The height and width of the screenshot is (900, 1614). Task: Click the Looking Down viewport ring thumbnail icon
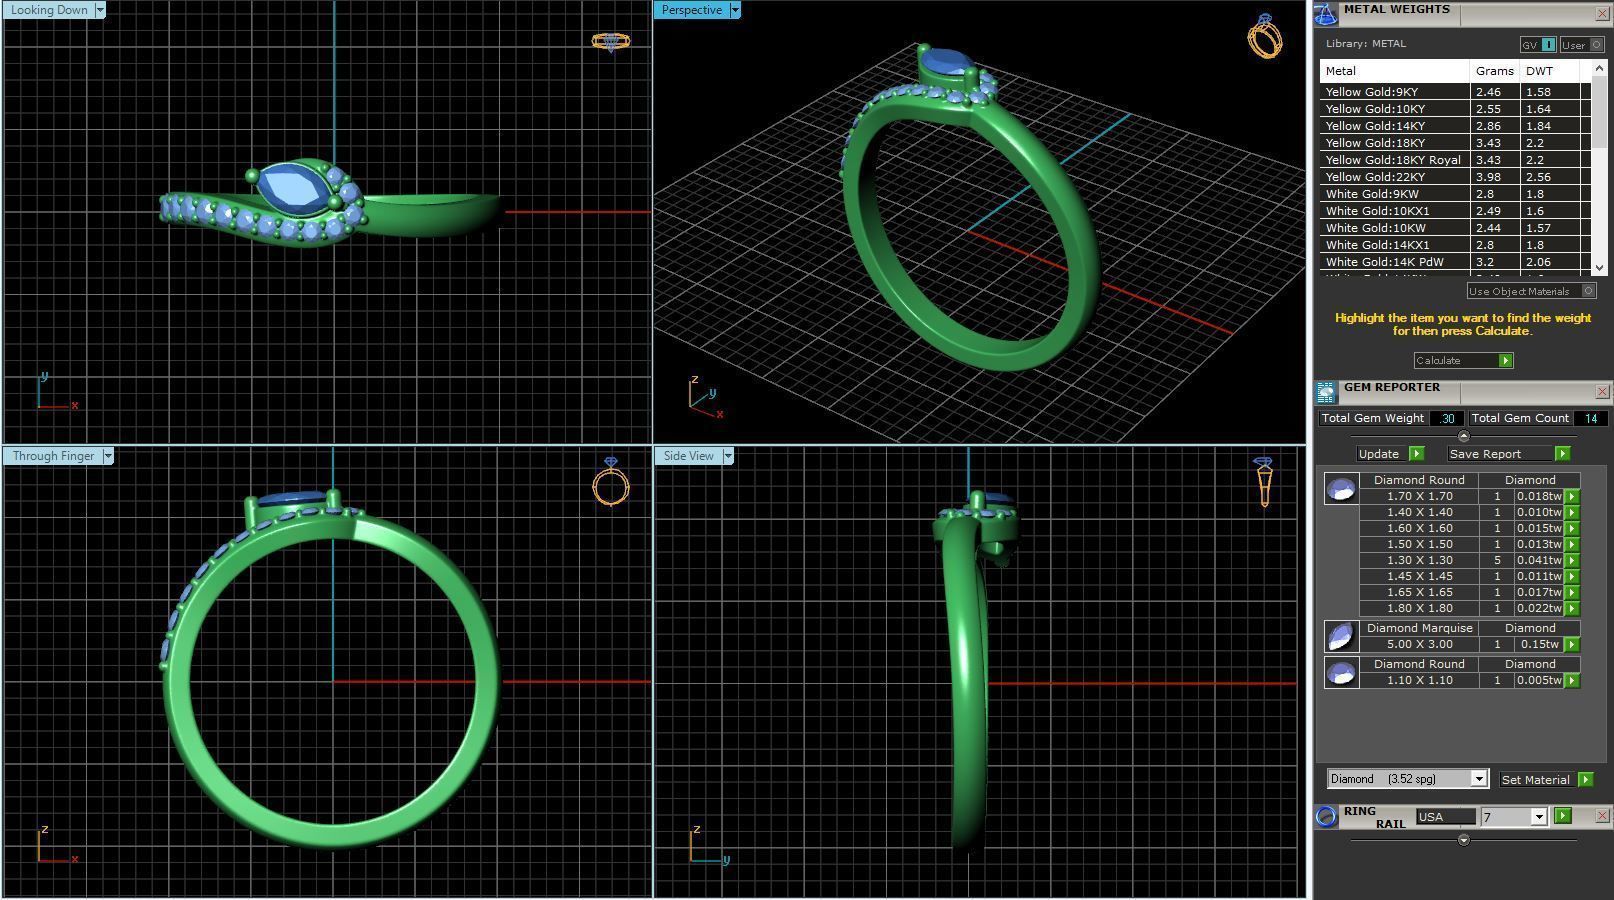[610, 42]
